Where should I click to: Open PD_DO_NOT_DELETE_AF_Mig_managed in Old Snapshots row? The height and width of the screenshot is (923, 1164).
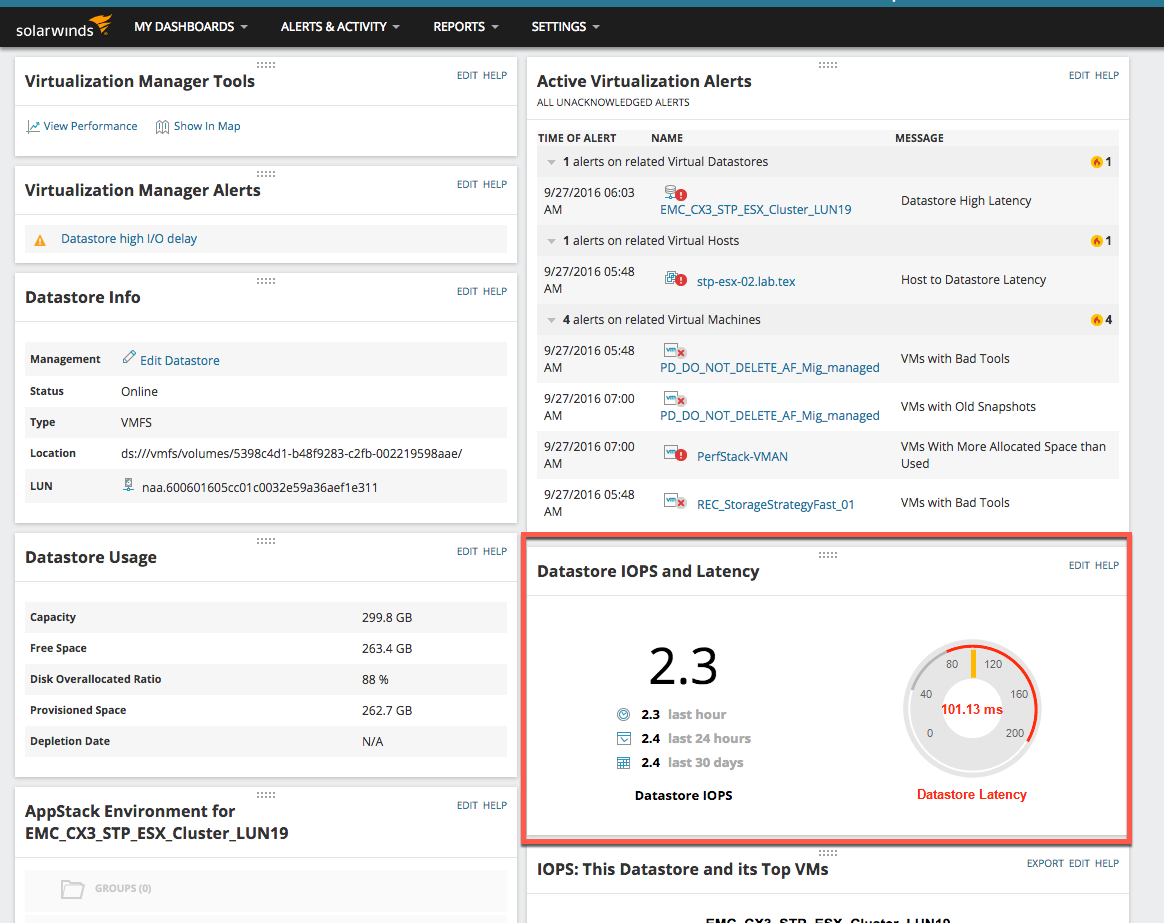tap(770, 416)
